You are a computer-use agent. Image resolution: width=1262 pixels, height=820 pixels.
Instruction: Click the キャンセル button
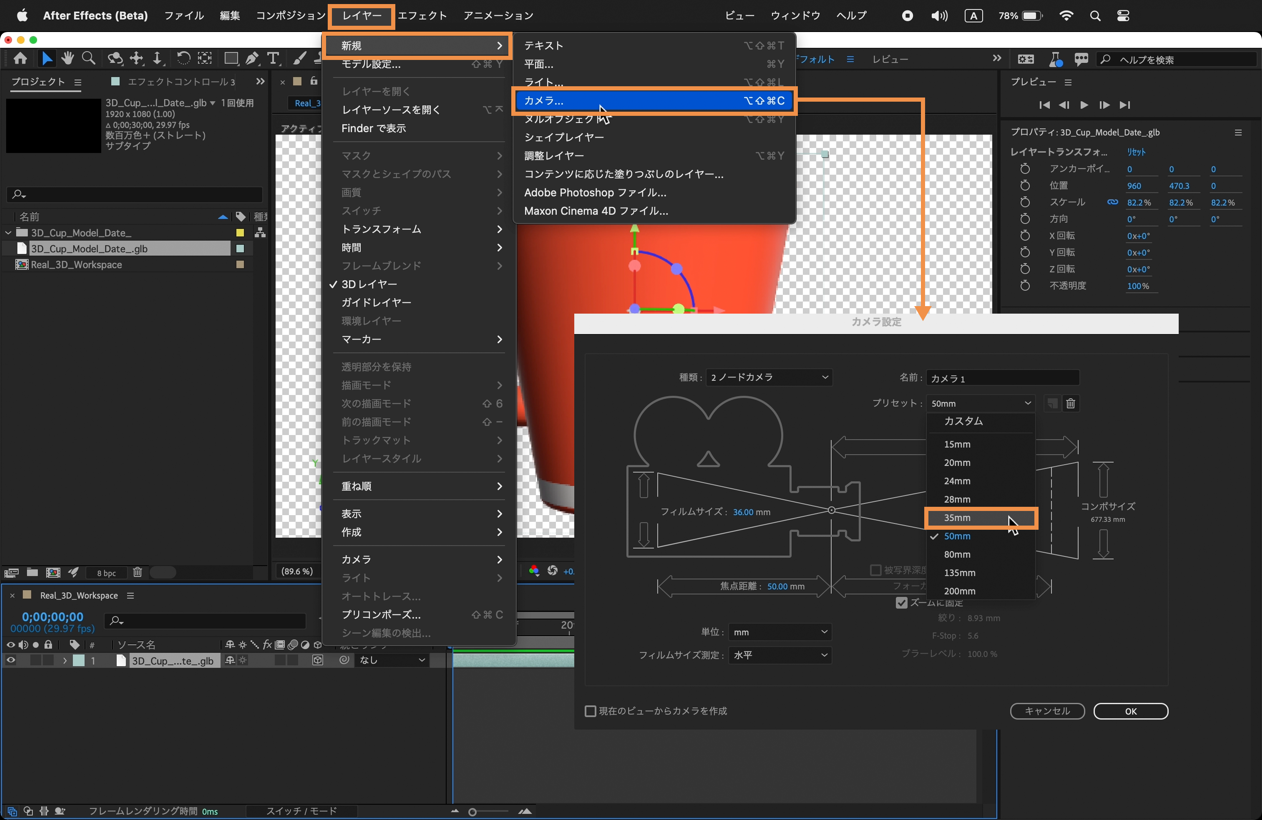coord(1047,711)
